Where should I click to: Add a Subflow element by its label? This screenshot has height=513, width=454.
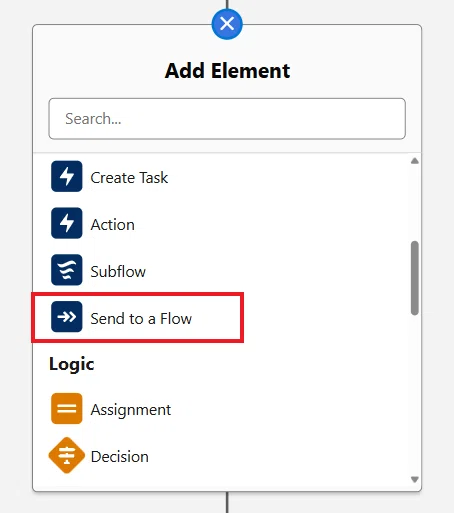click(x=118, y=272)
